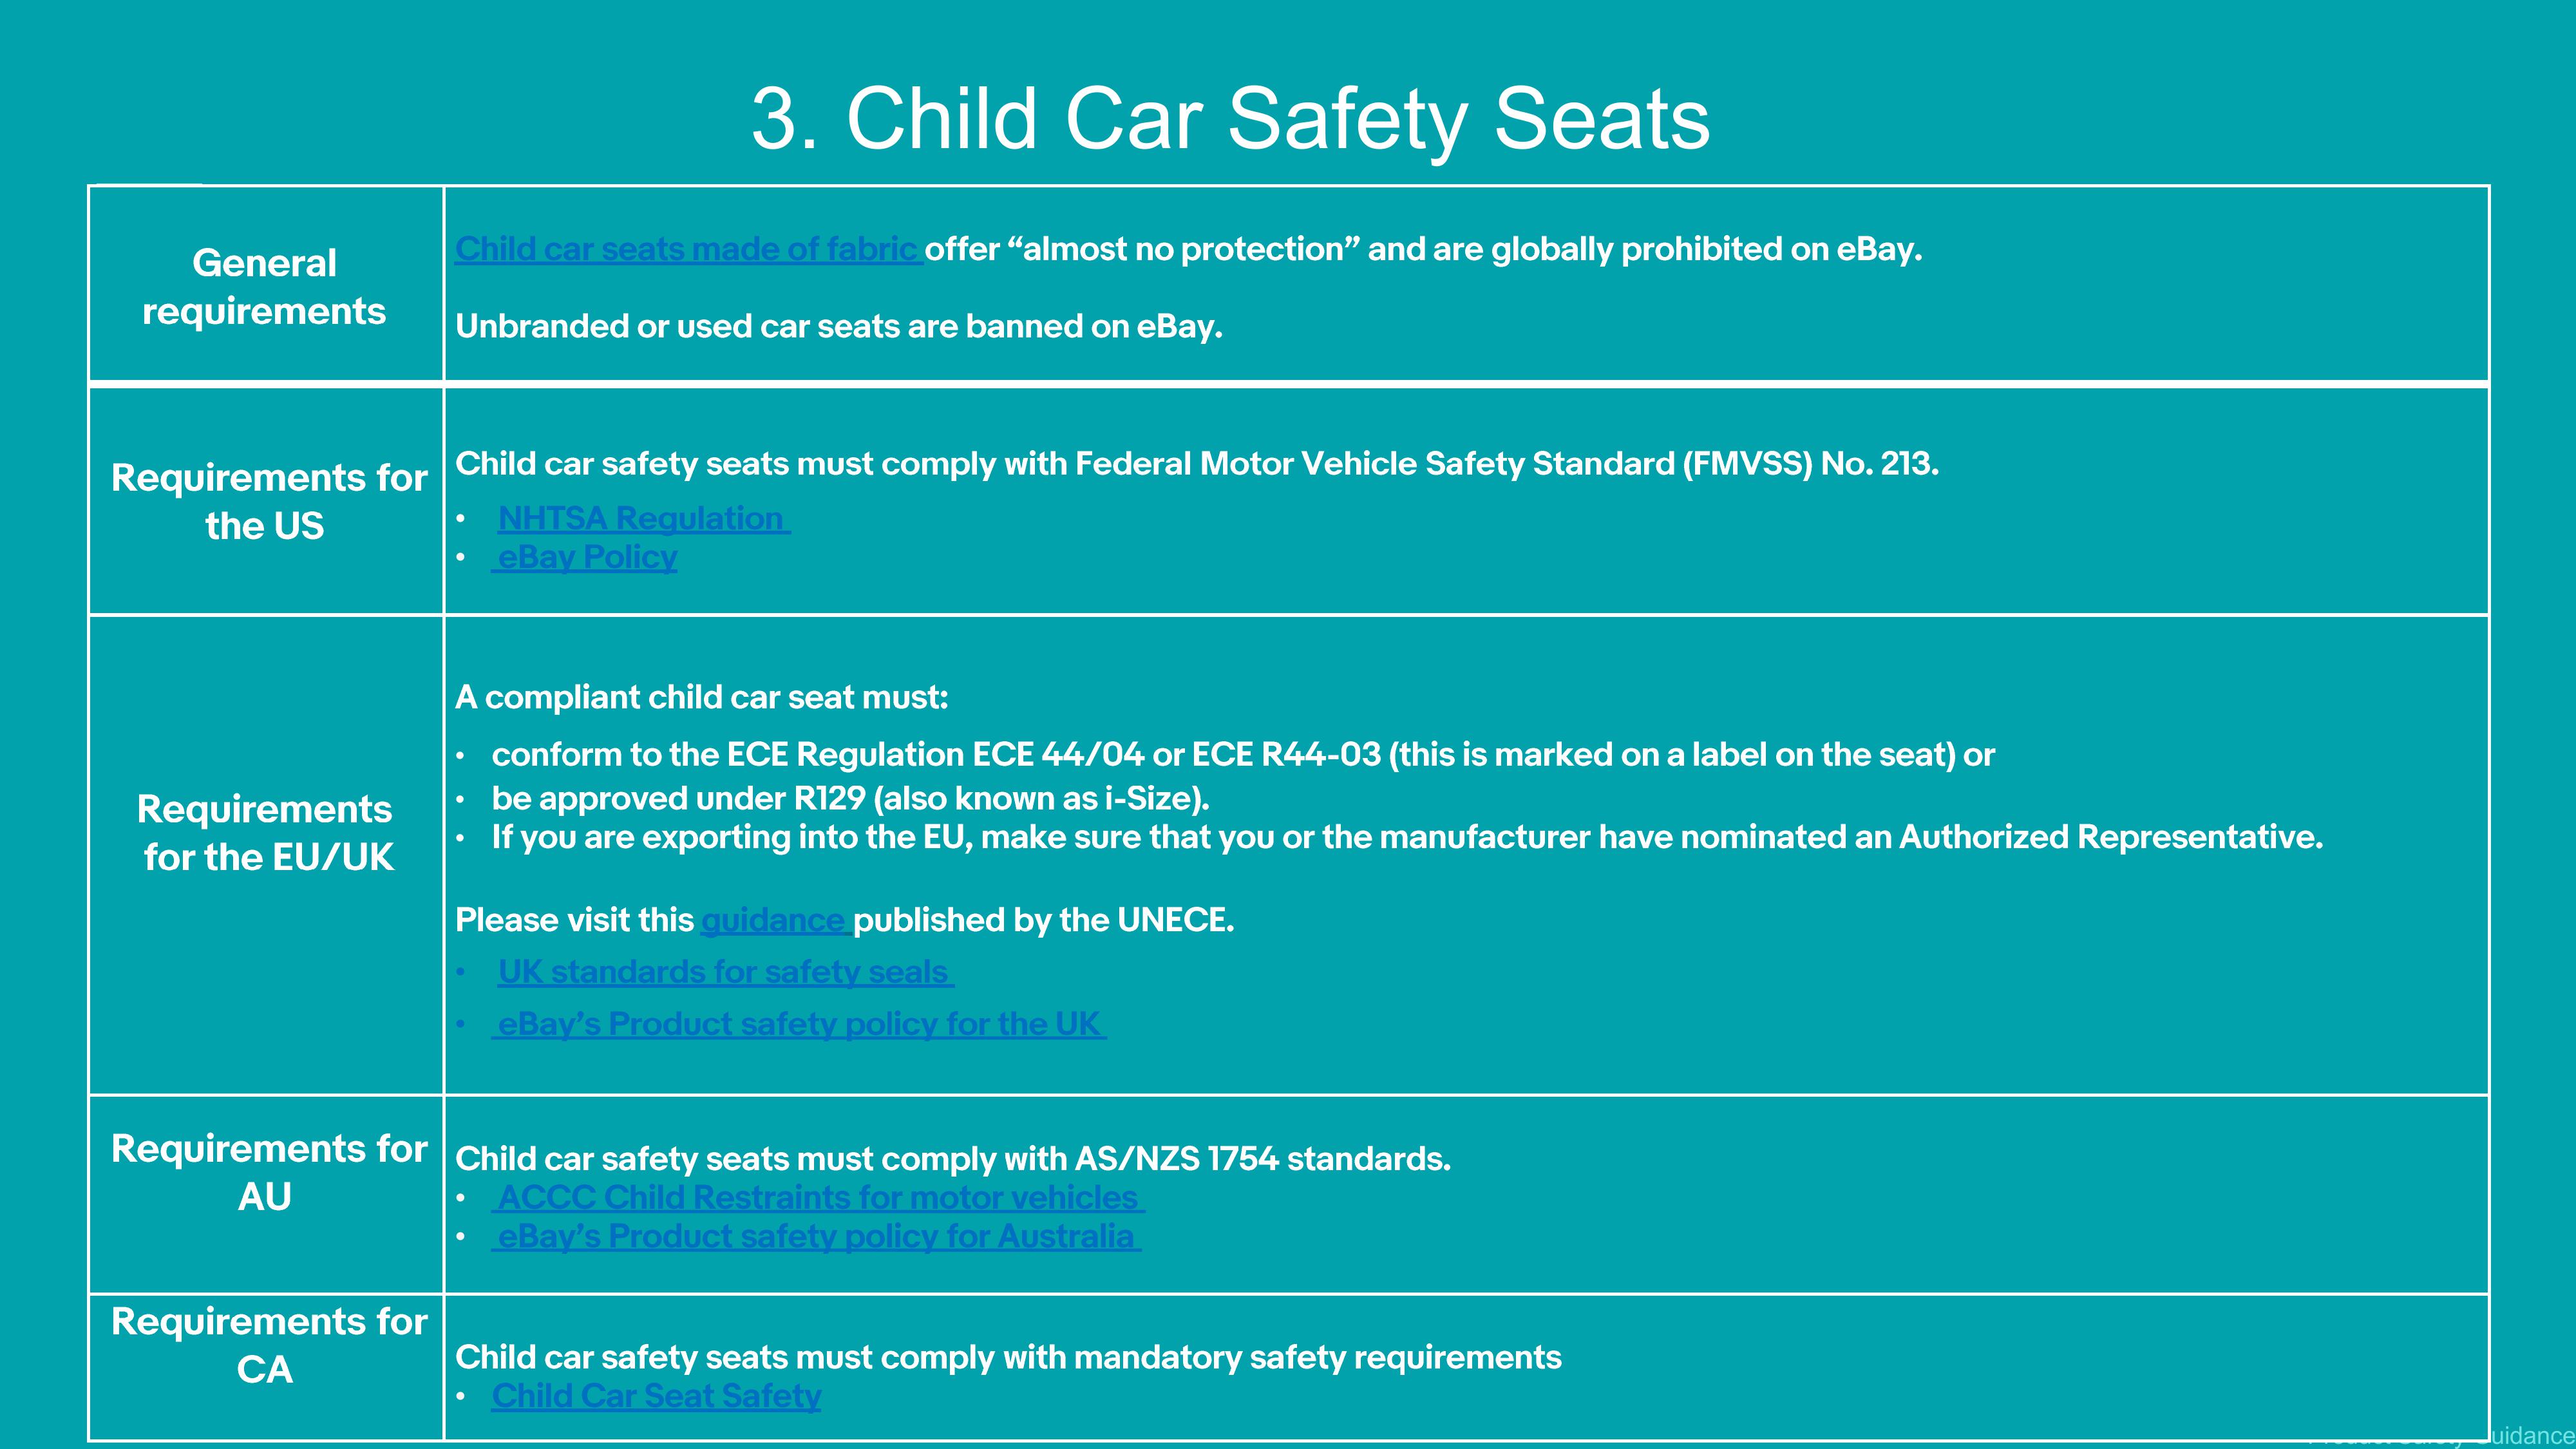
Task: Click the Child Car Seat Safety link
Action: (656, 1396)
